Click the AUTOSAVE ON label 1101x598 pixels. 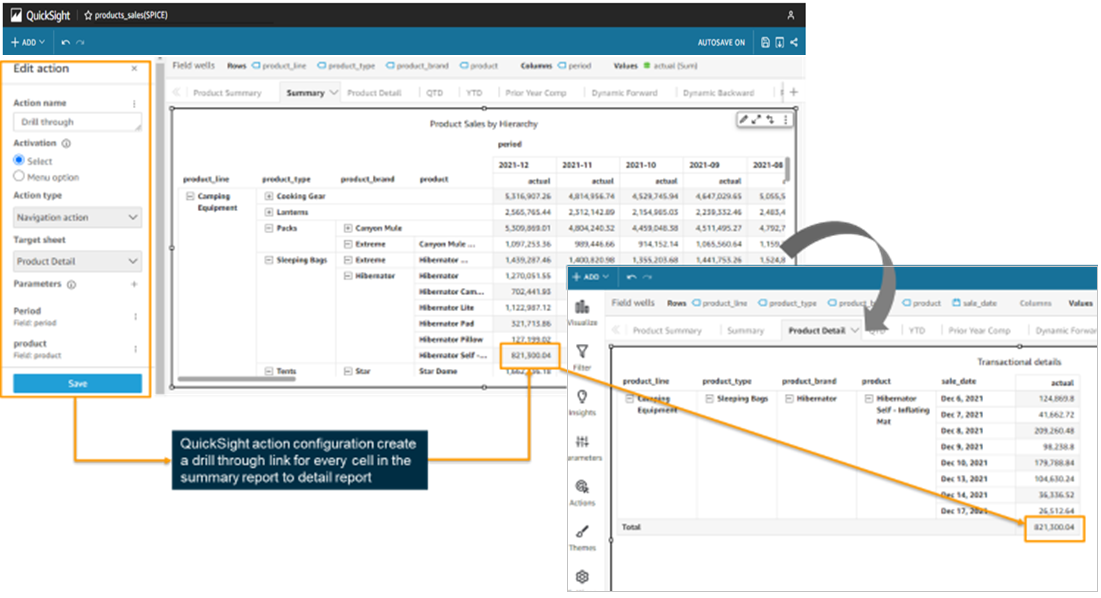(x=721, y=43)
